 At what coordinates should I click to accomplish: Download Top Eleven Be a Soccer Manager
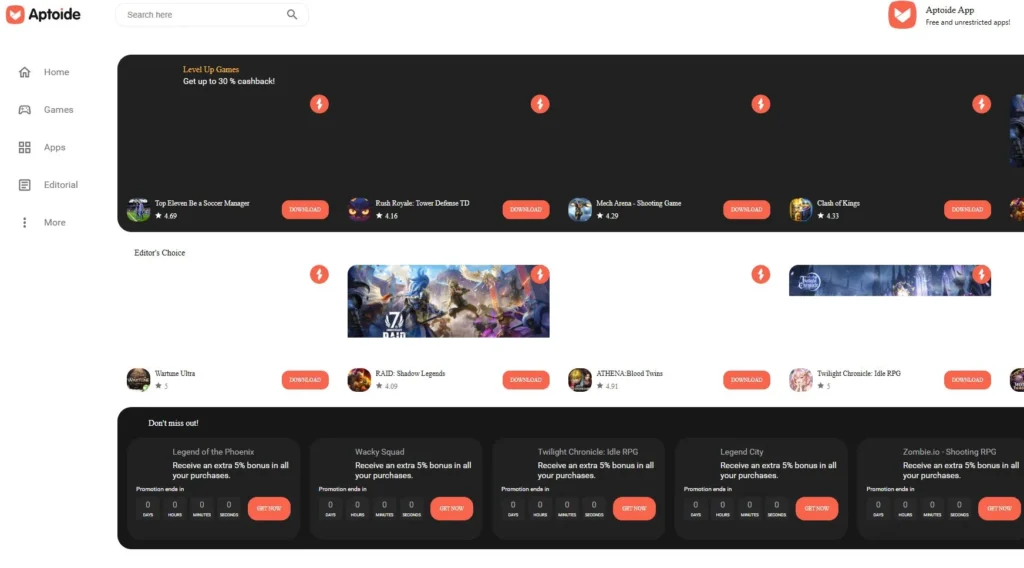[x=305, y=210]
